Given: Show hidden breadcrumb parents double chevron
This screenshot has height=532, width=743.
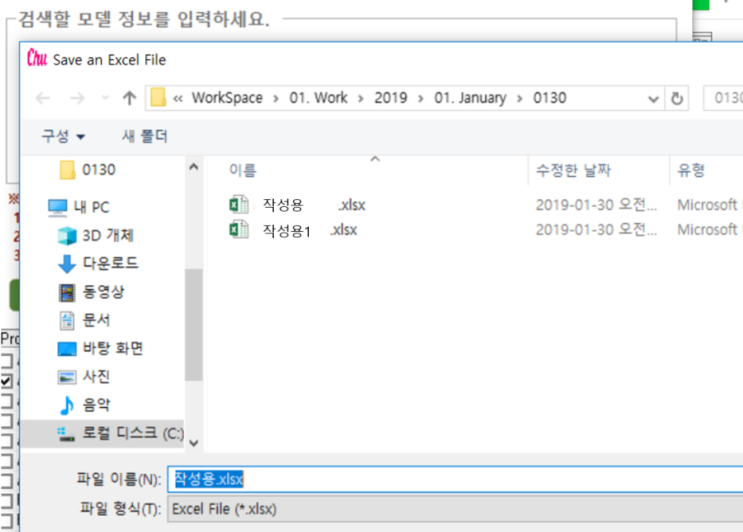Looking at the screenshot, I should [x=178, y=99].
